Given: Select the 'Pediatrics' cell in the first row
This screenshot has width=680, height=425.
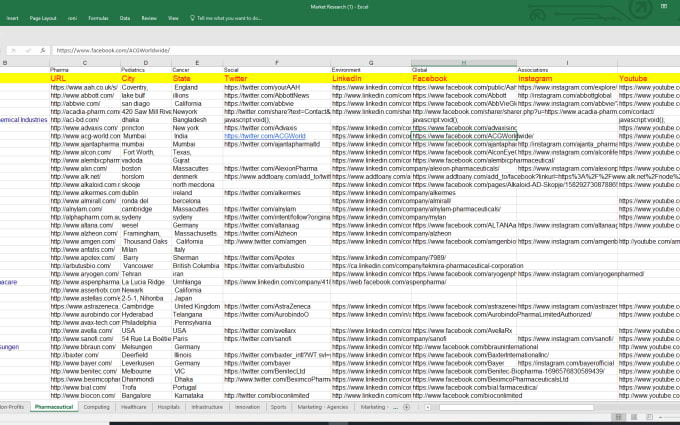Looking at the screenshot, I should 146,70.
